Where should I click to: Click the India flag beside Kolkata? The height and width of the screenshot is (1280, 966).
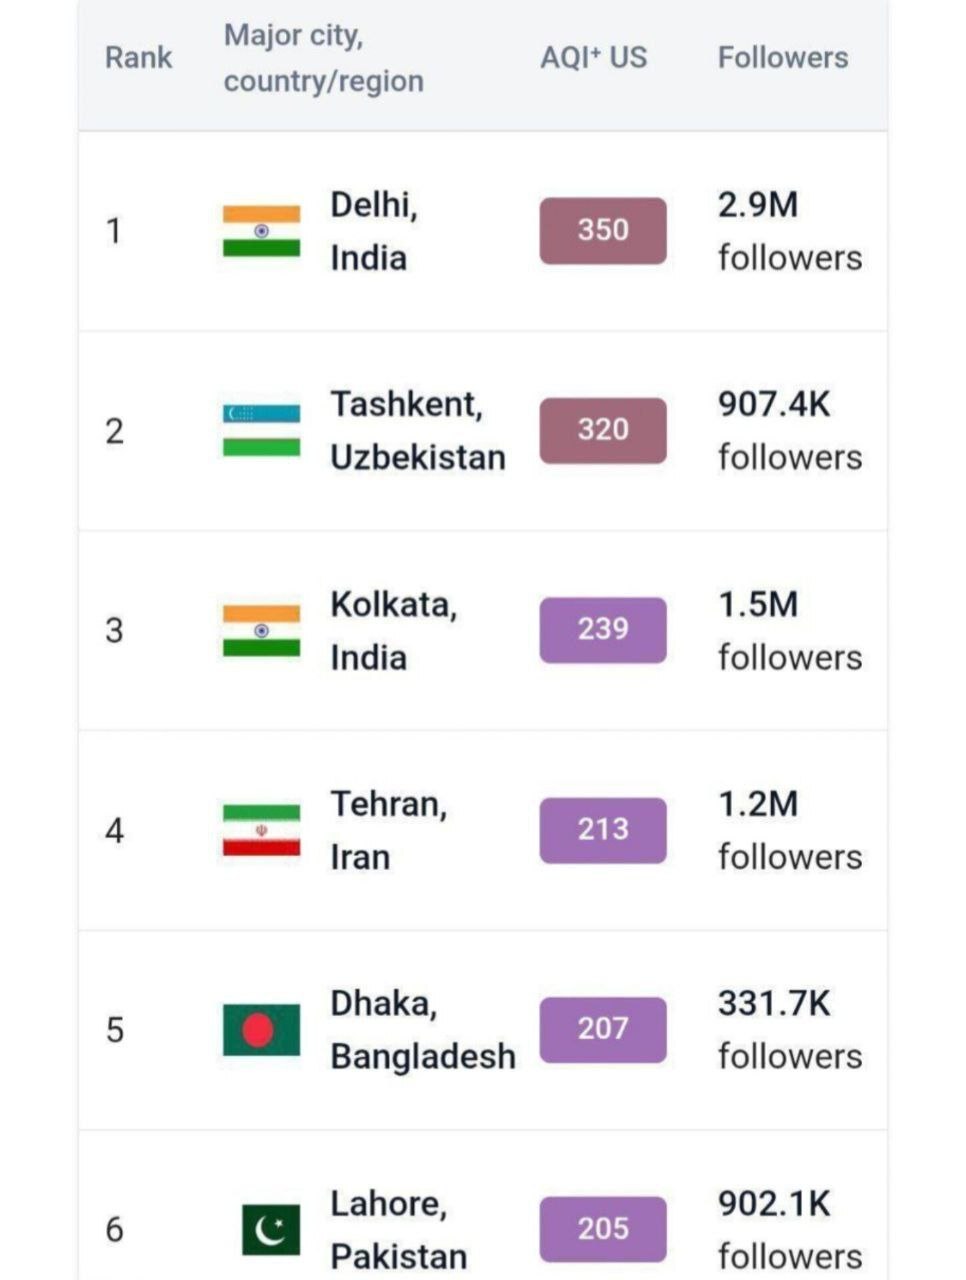tap(261, 630)
